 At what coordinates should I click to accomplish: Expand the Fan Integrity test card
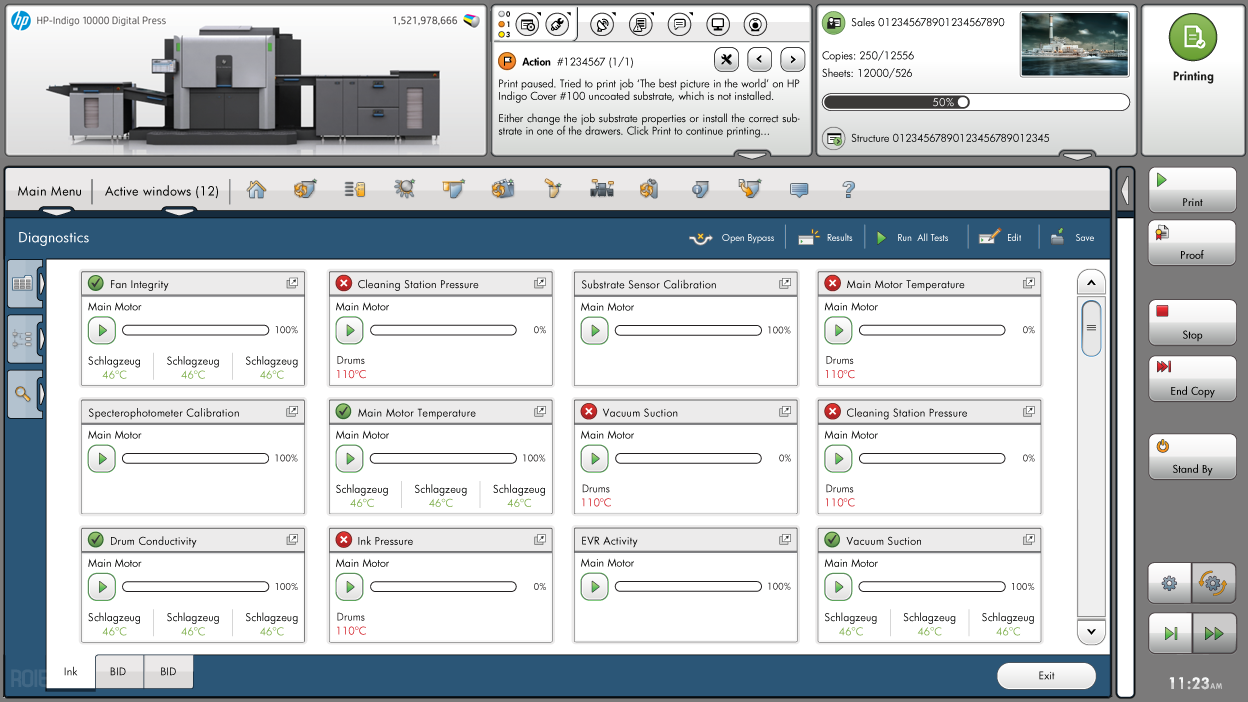(x=292, y=284)
